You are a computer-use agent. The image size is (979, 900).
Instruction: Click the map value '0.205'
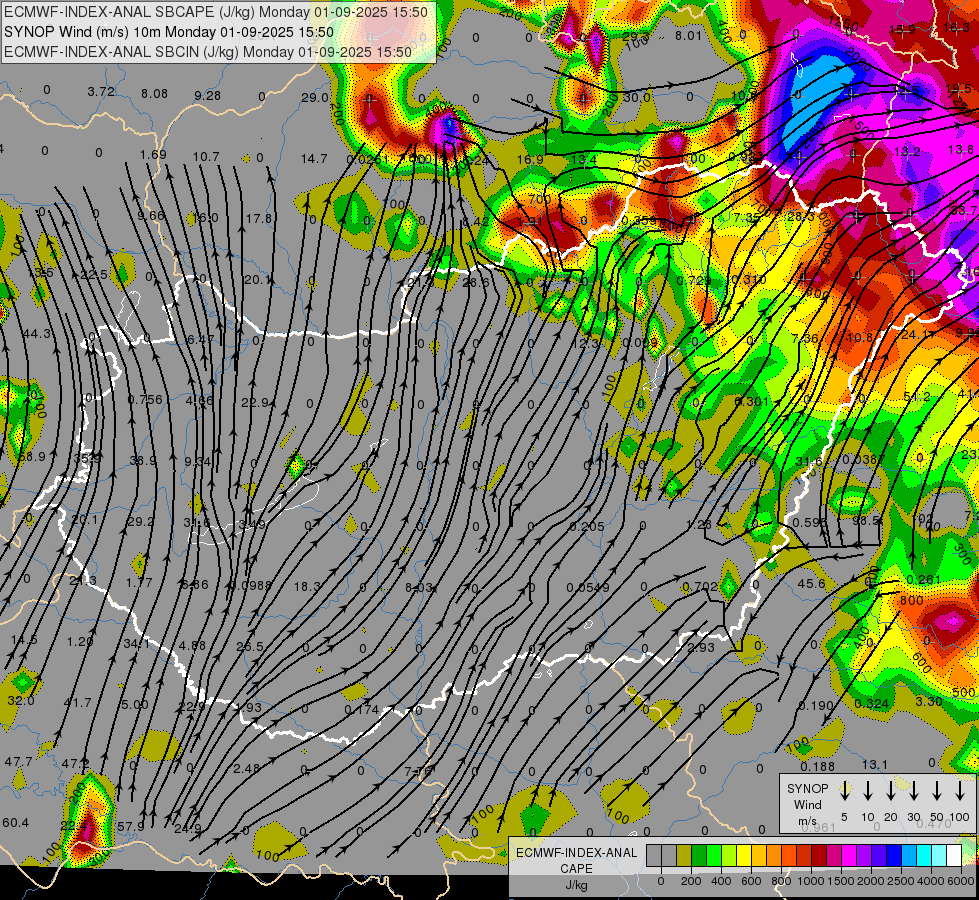(x=587, y=527)
